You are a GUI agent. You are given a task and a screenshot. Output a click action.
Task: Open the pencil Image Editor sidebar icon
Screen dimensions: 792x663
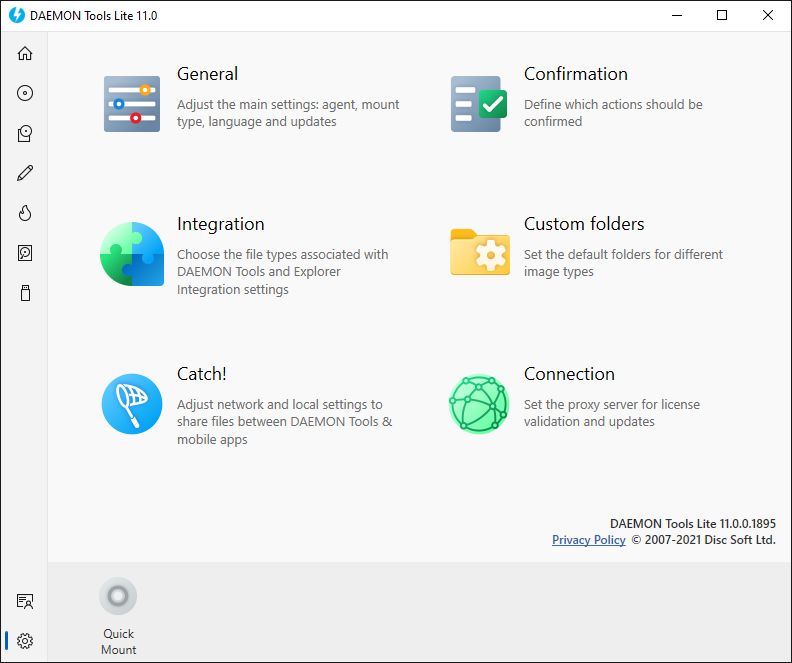point(25,173)
